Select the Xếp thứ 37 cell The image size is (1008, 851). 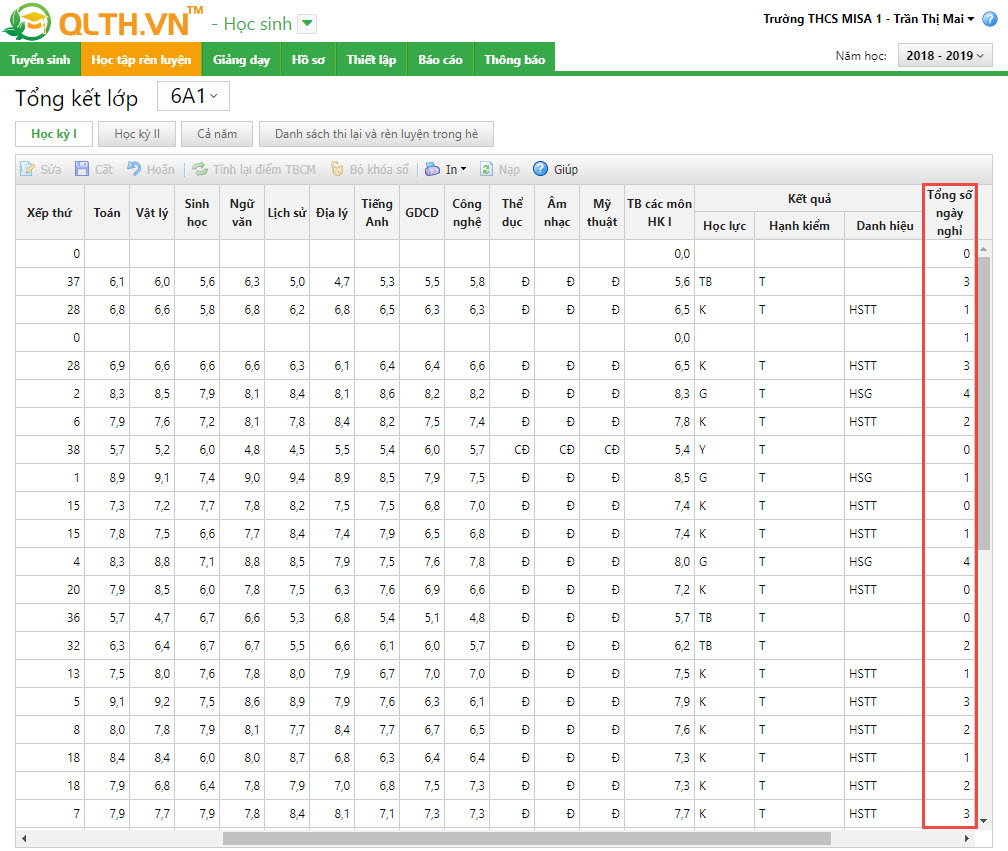[x=50, y=282]
